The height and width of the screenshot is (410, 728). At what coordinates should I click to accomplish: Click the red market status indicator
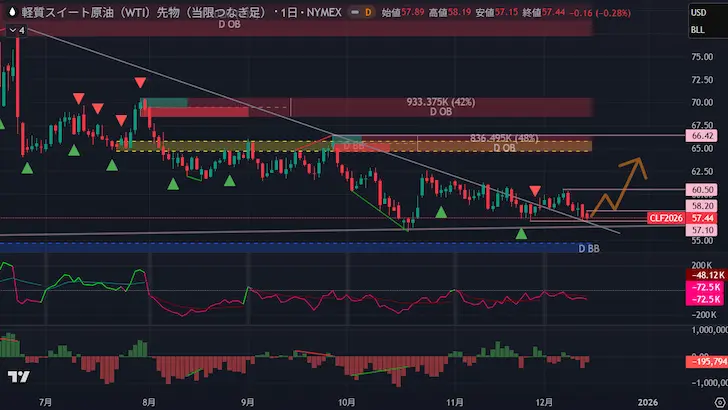[350, 11]
